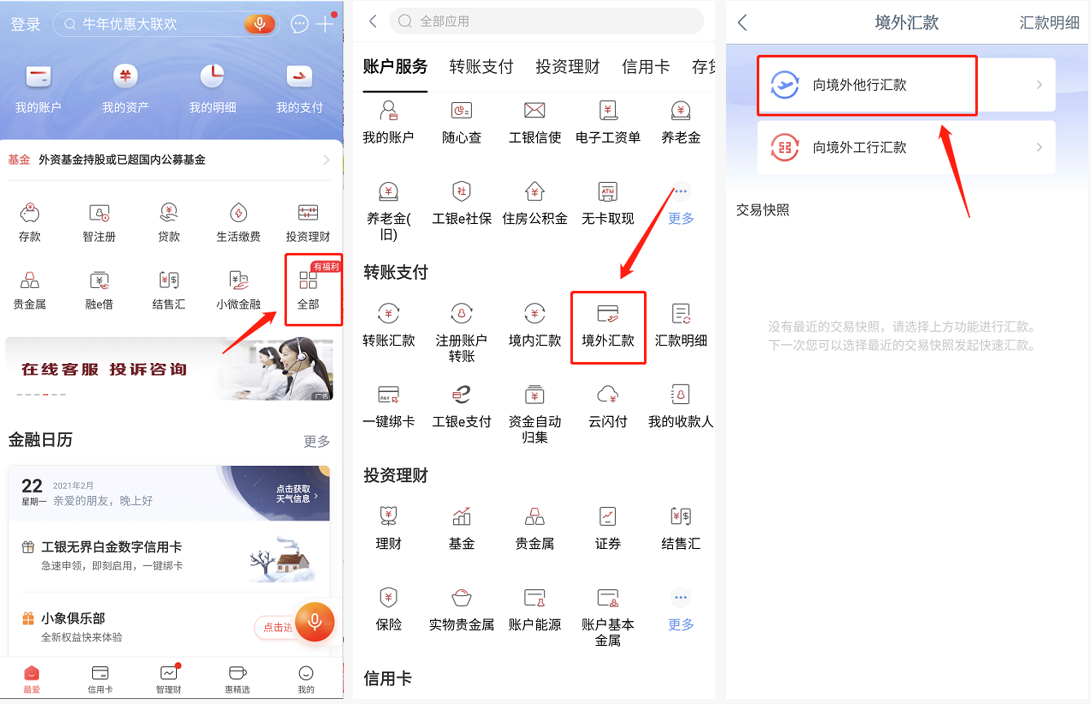
Task: Open 随心查 icon in 账户服务
Action: [461, 111]
